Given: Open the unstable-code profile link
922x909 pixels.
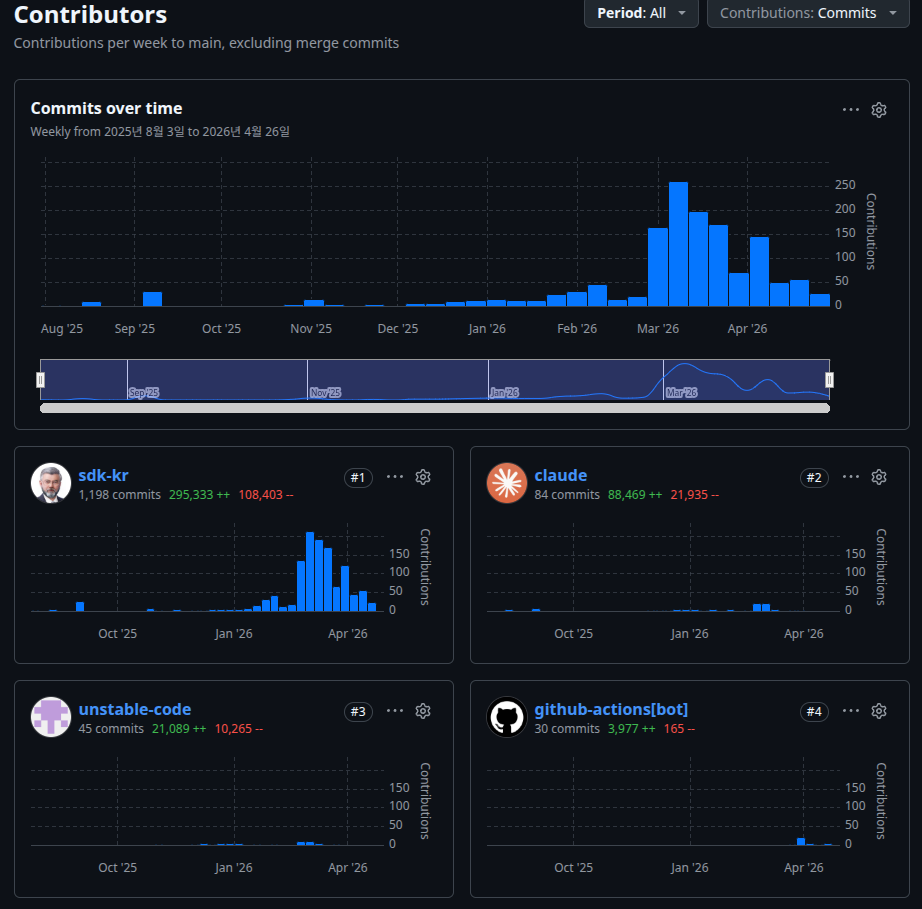Looking at the screenshot, I should pos(135,709).
